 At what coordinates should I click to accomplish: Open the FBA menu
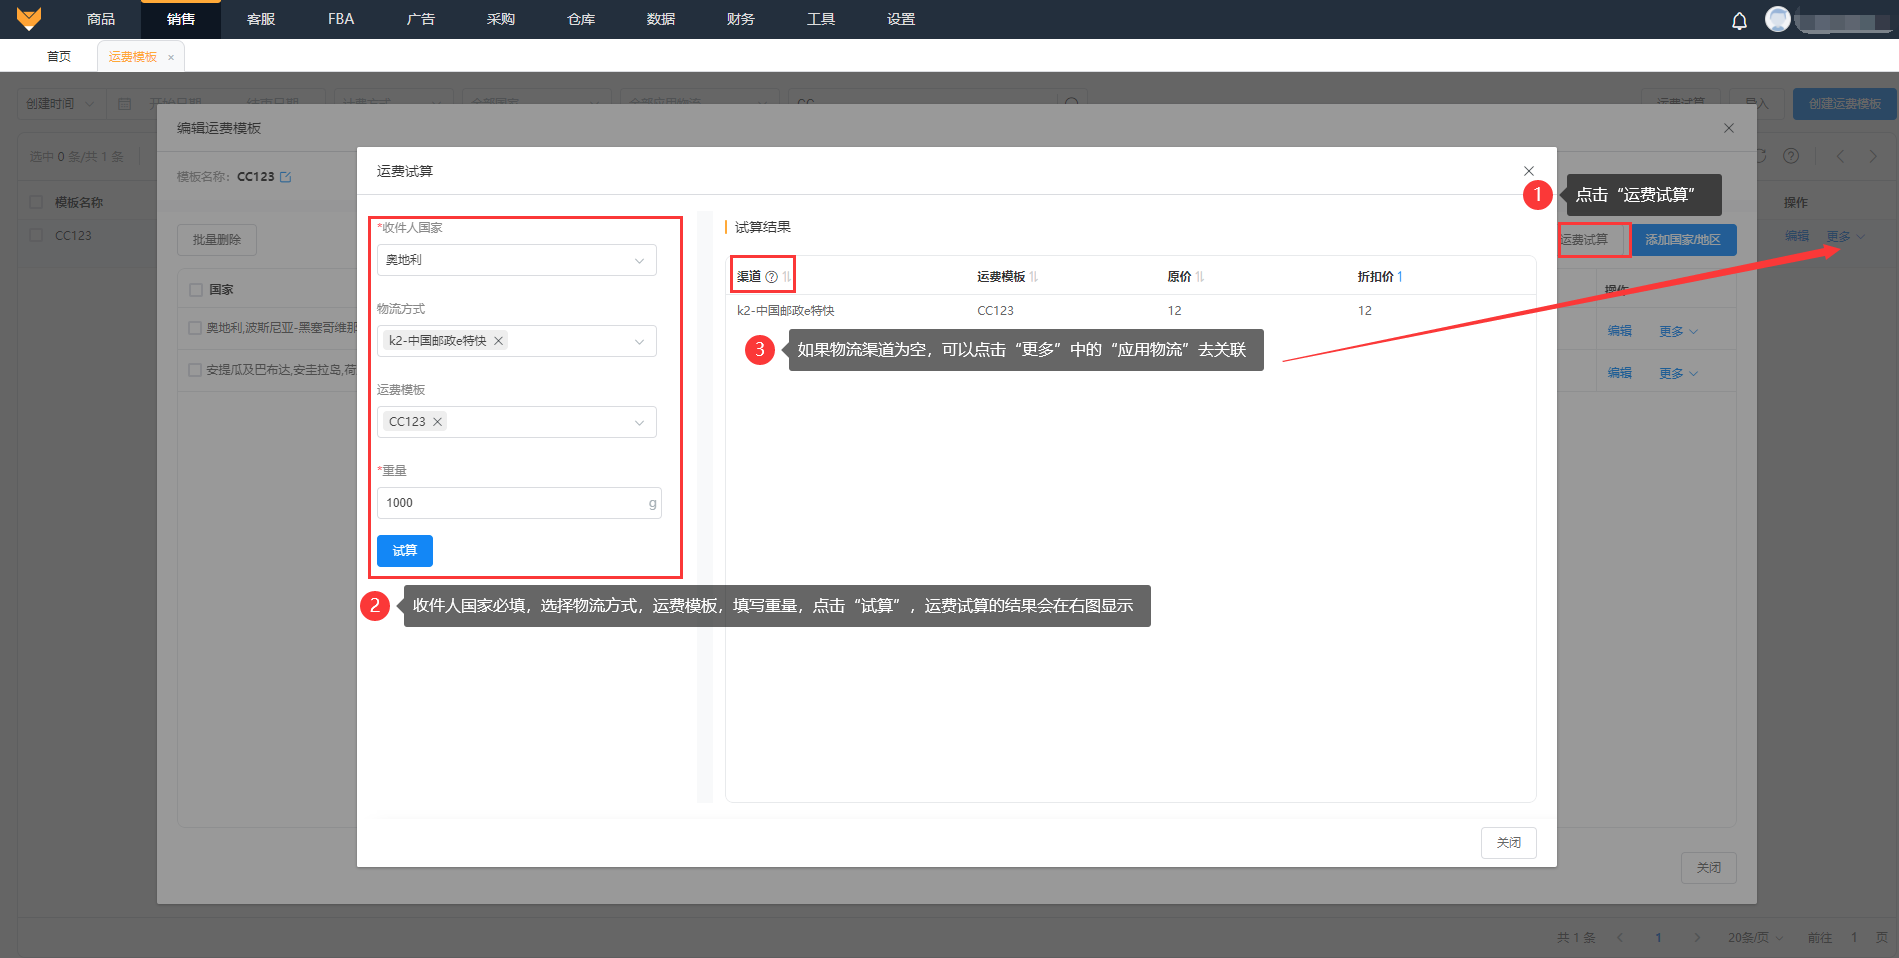click(341, 19)
